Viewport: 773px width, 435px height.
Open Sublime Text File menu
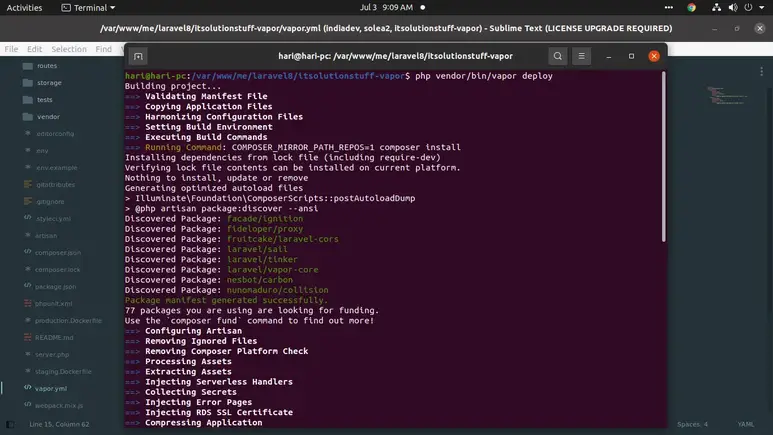pyautogui.click(x=11, y=49)
